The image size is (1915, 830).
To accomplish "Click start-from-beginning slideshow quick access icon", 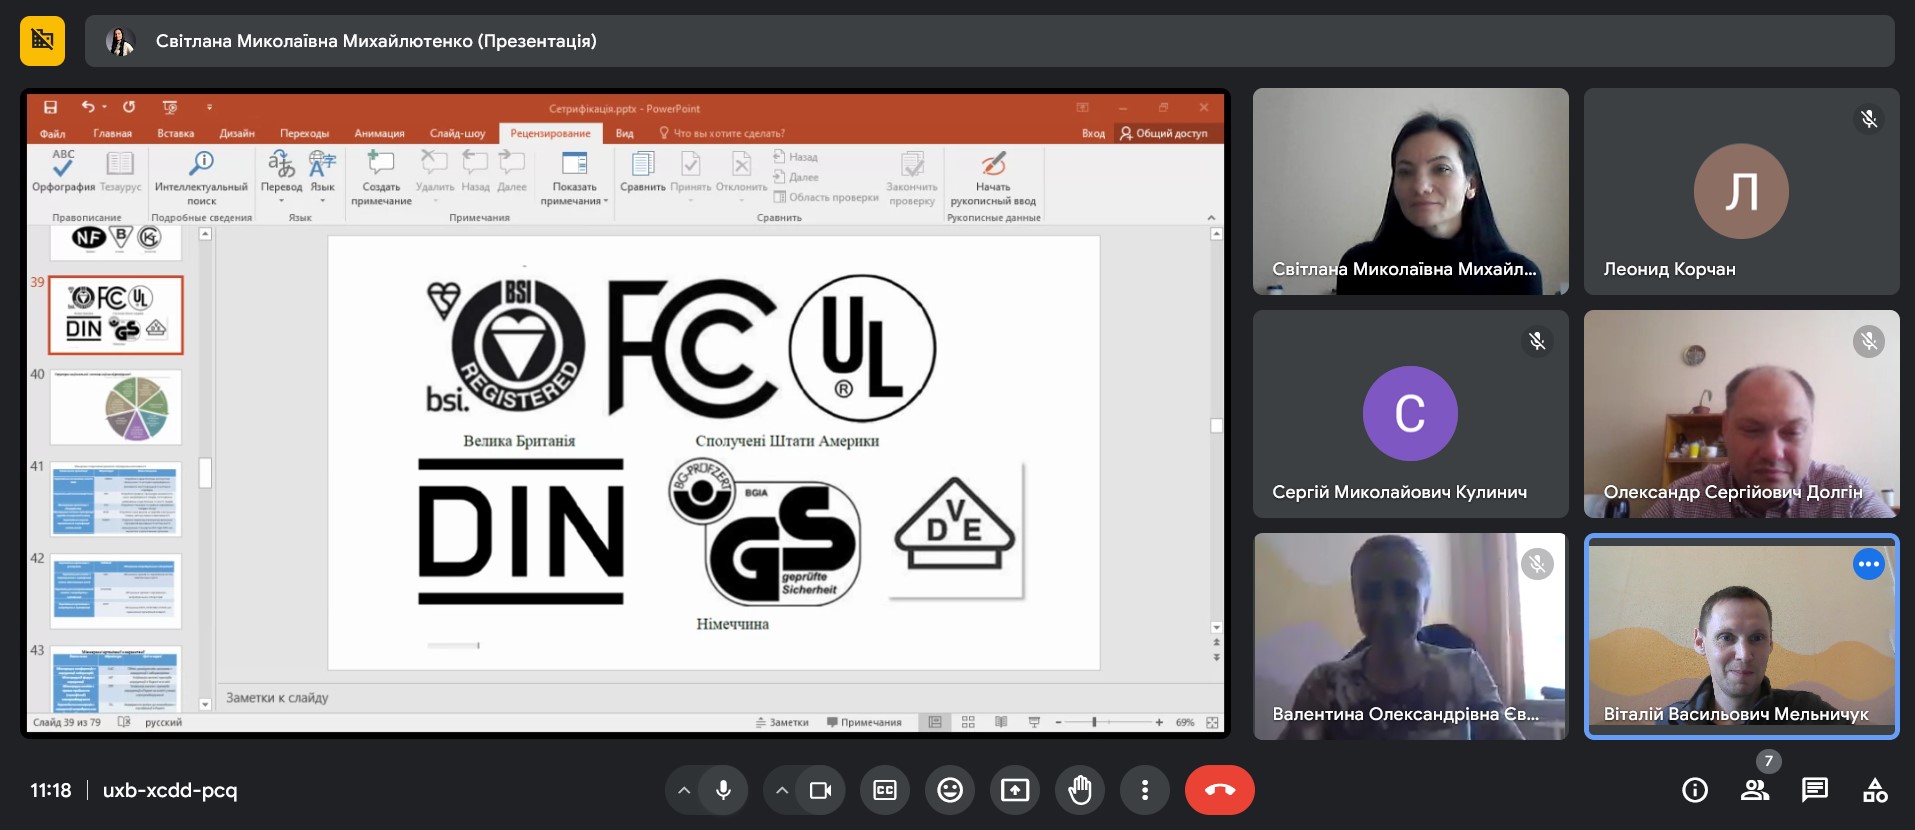I will 170,107.
